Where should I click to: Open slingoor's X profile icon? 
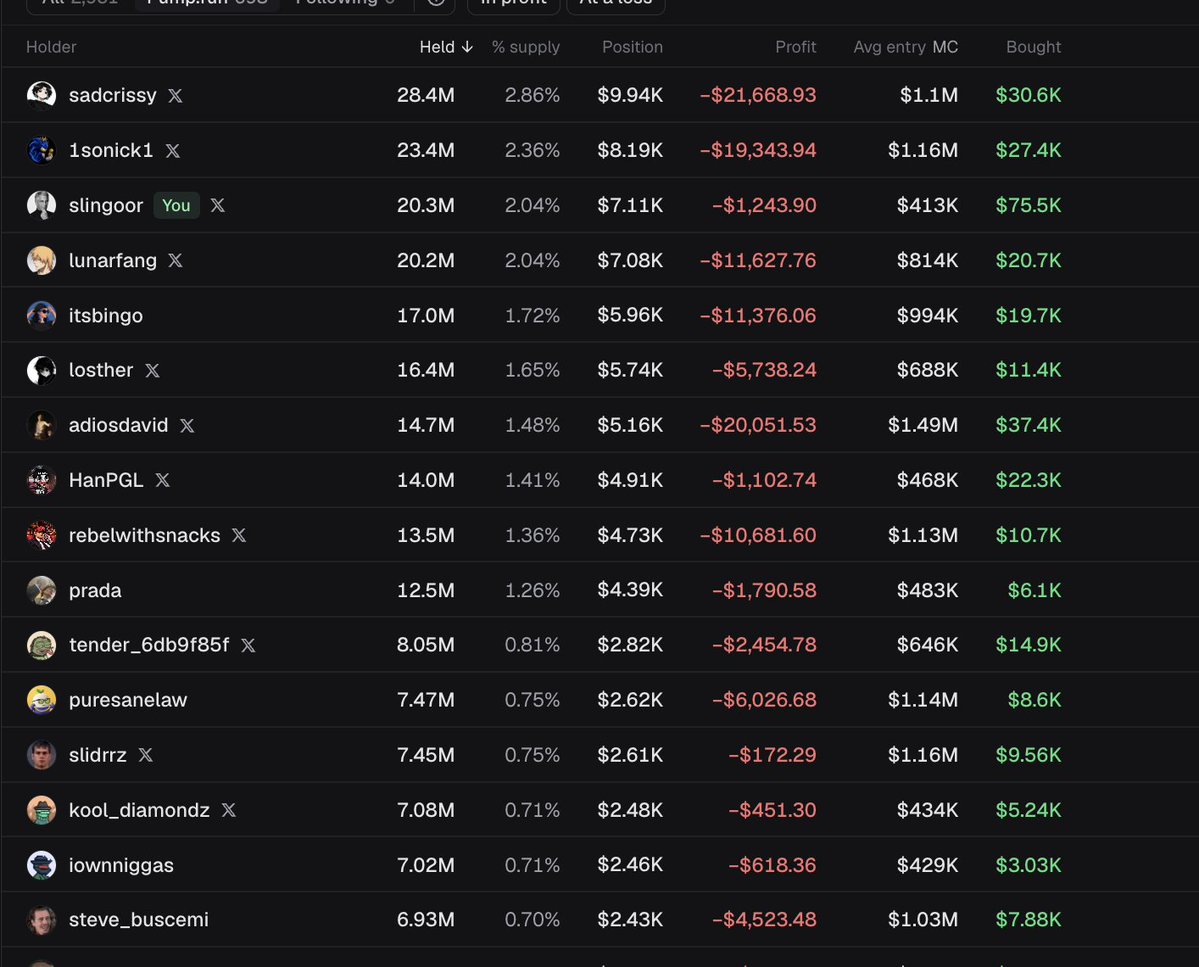pos(218,206)
